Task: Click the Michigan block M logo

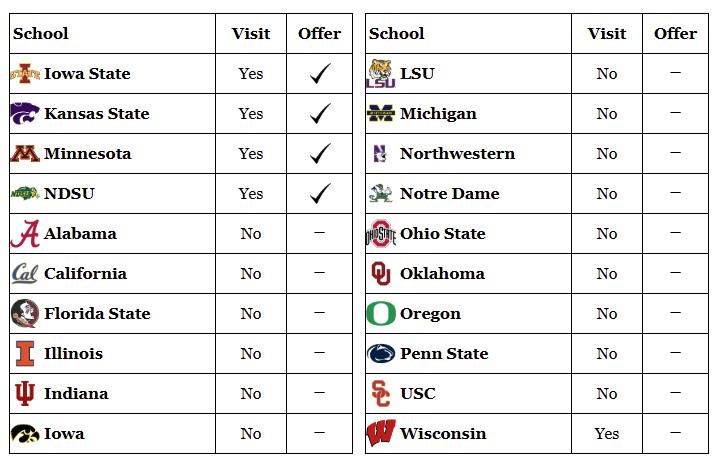Action: pyautogui.click(x=381, y=114)
